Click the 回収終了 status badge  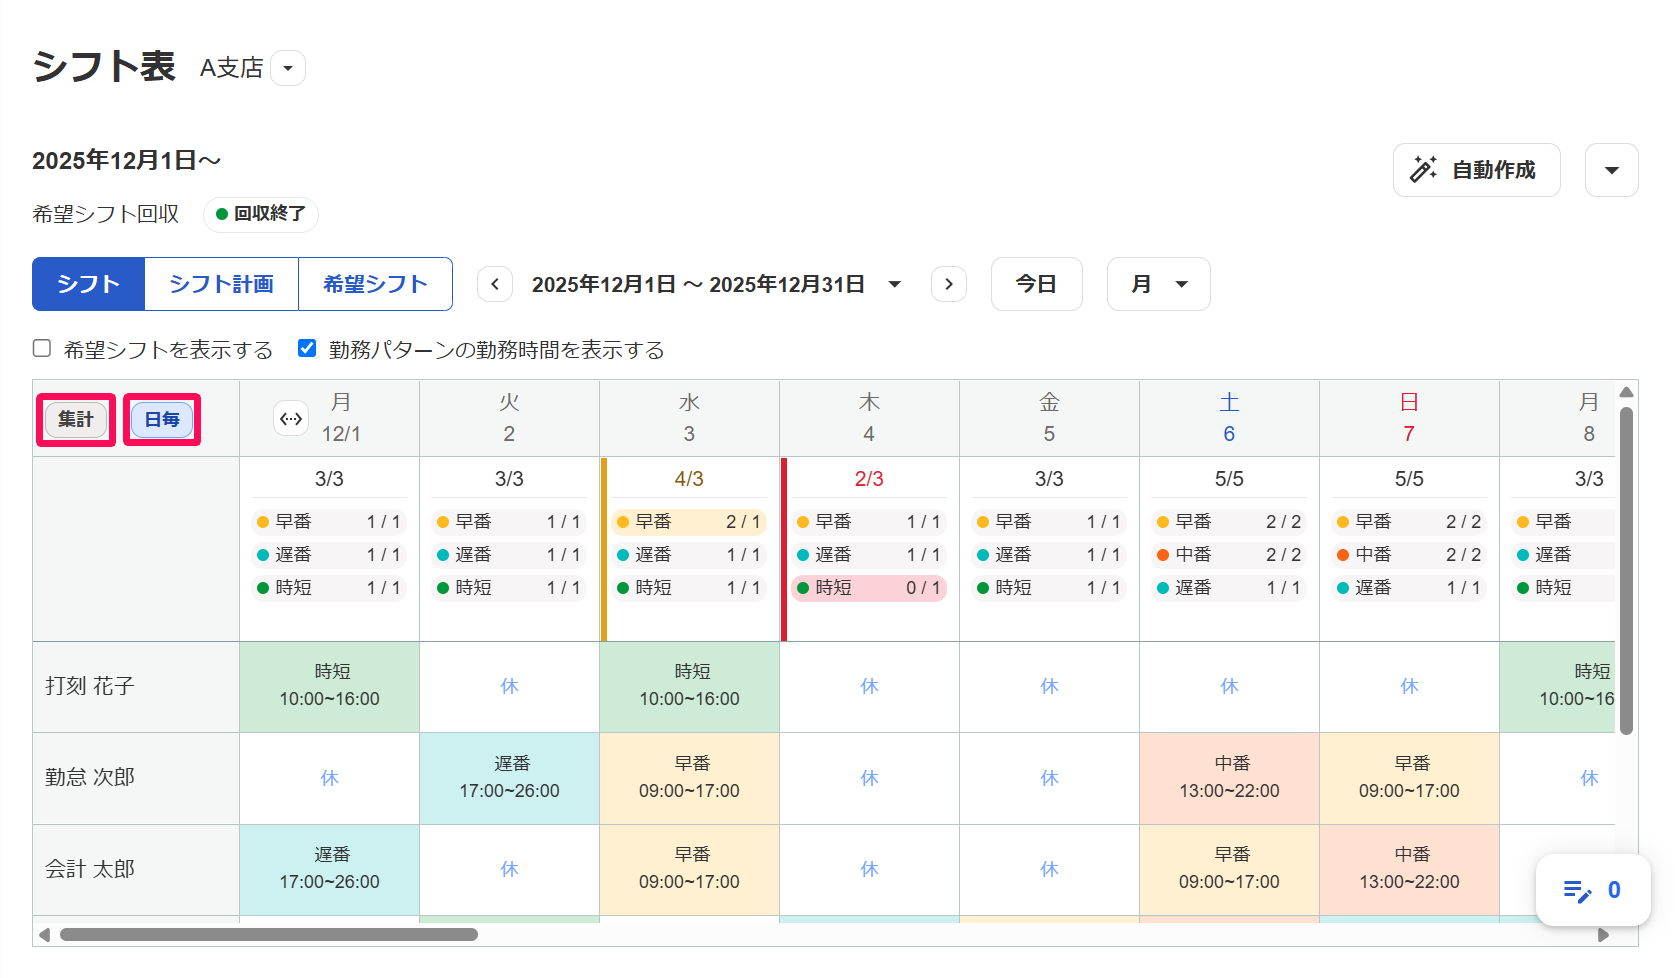point(261,214)
